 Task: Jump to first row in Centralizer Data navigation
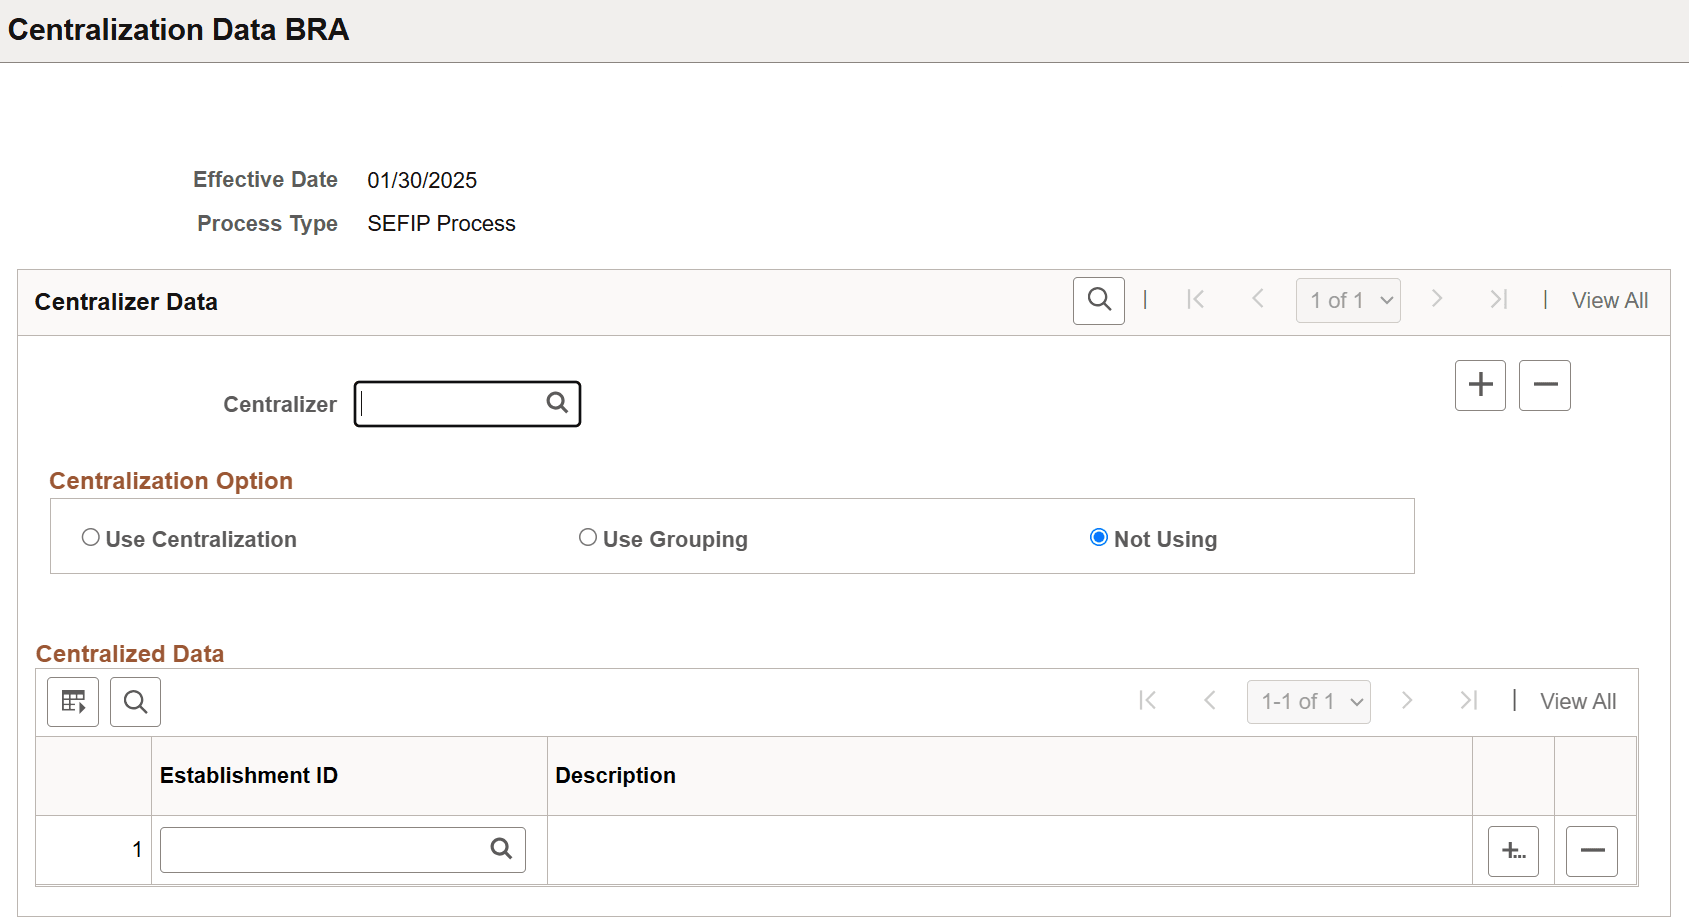click(1195, 299)
